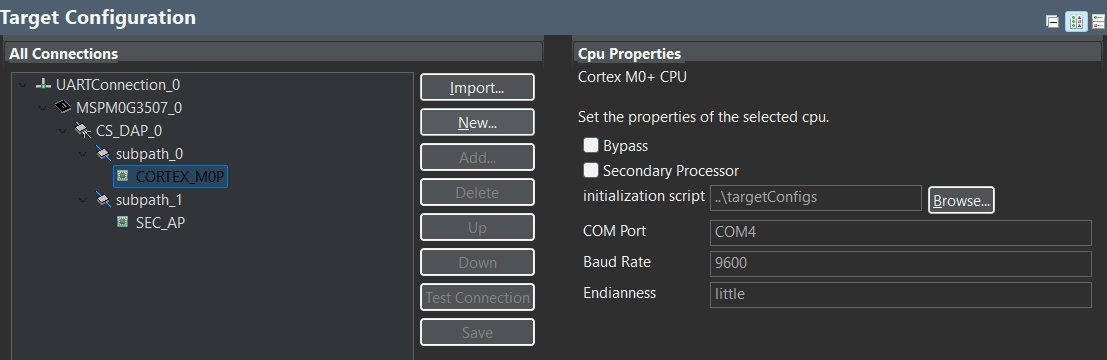This screenshot has height=360, width=1107.
Task: Toggle the Secondary Processor checkbox
Action: tap(591, 171)
